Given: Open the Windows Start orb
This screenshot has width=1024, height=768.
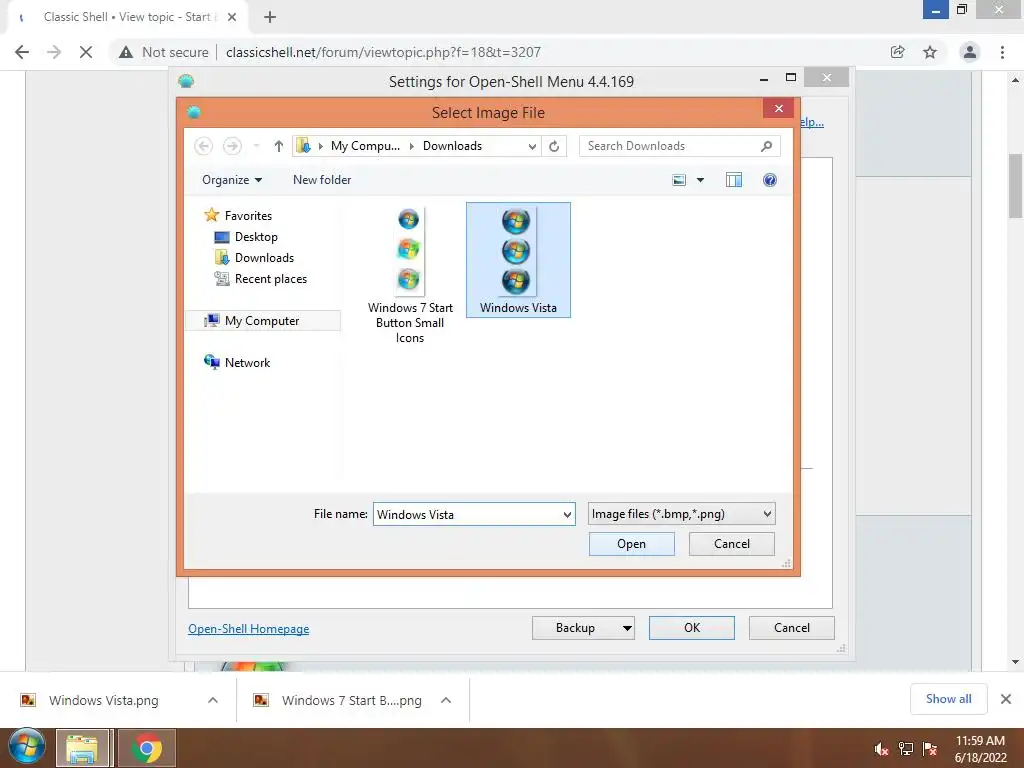Looking at the screenshot, I should 26,748.
